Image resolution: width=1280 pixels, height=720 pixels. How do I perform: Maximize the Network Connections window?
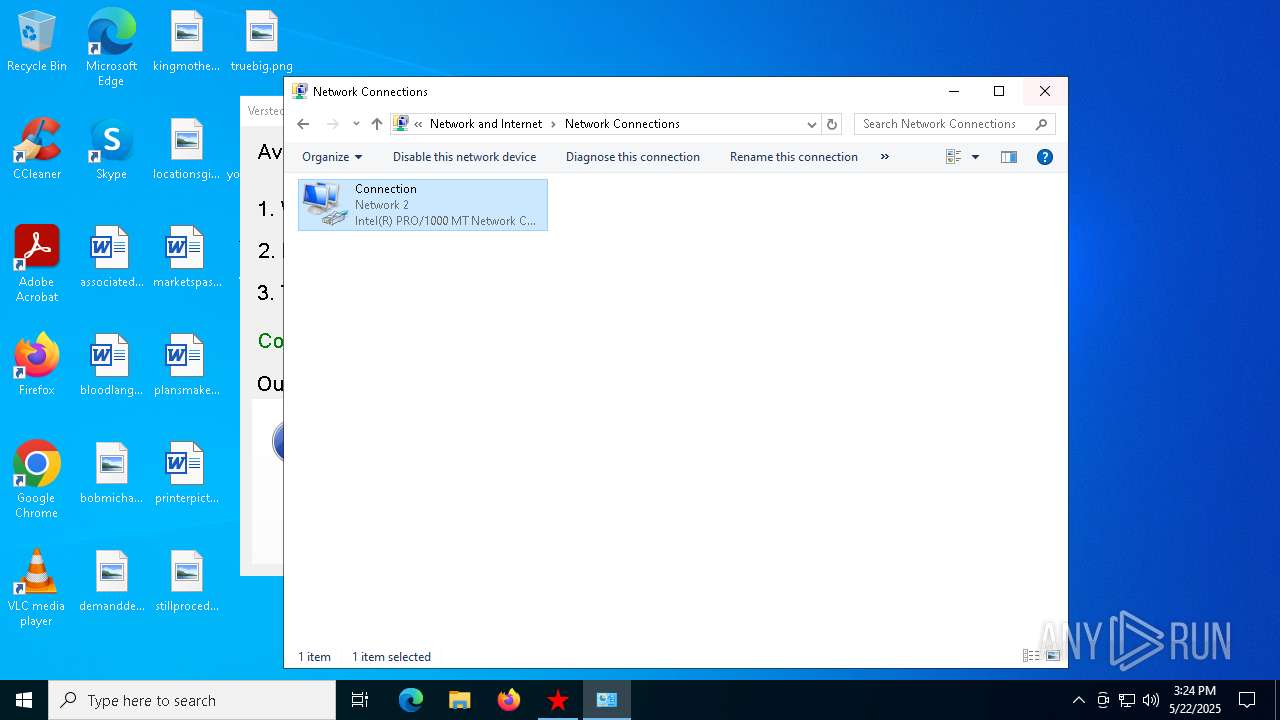click(x=998, y=91)
